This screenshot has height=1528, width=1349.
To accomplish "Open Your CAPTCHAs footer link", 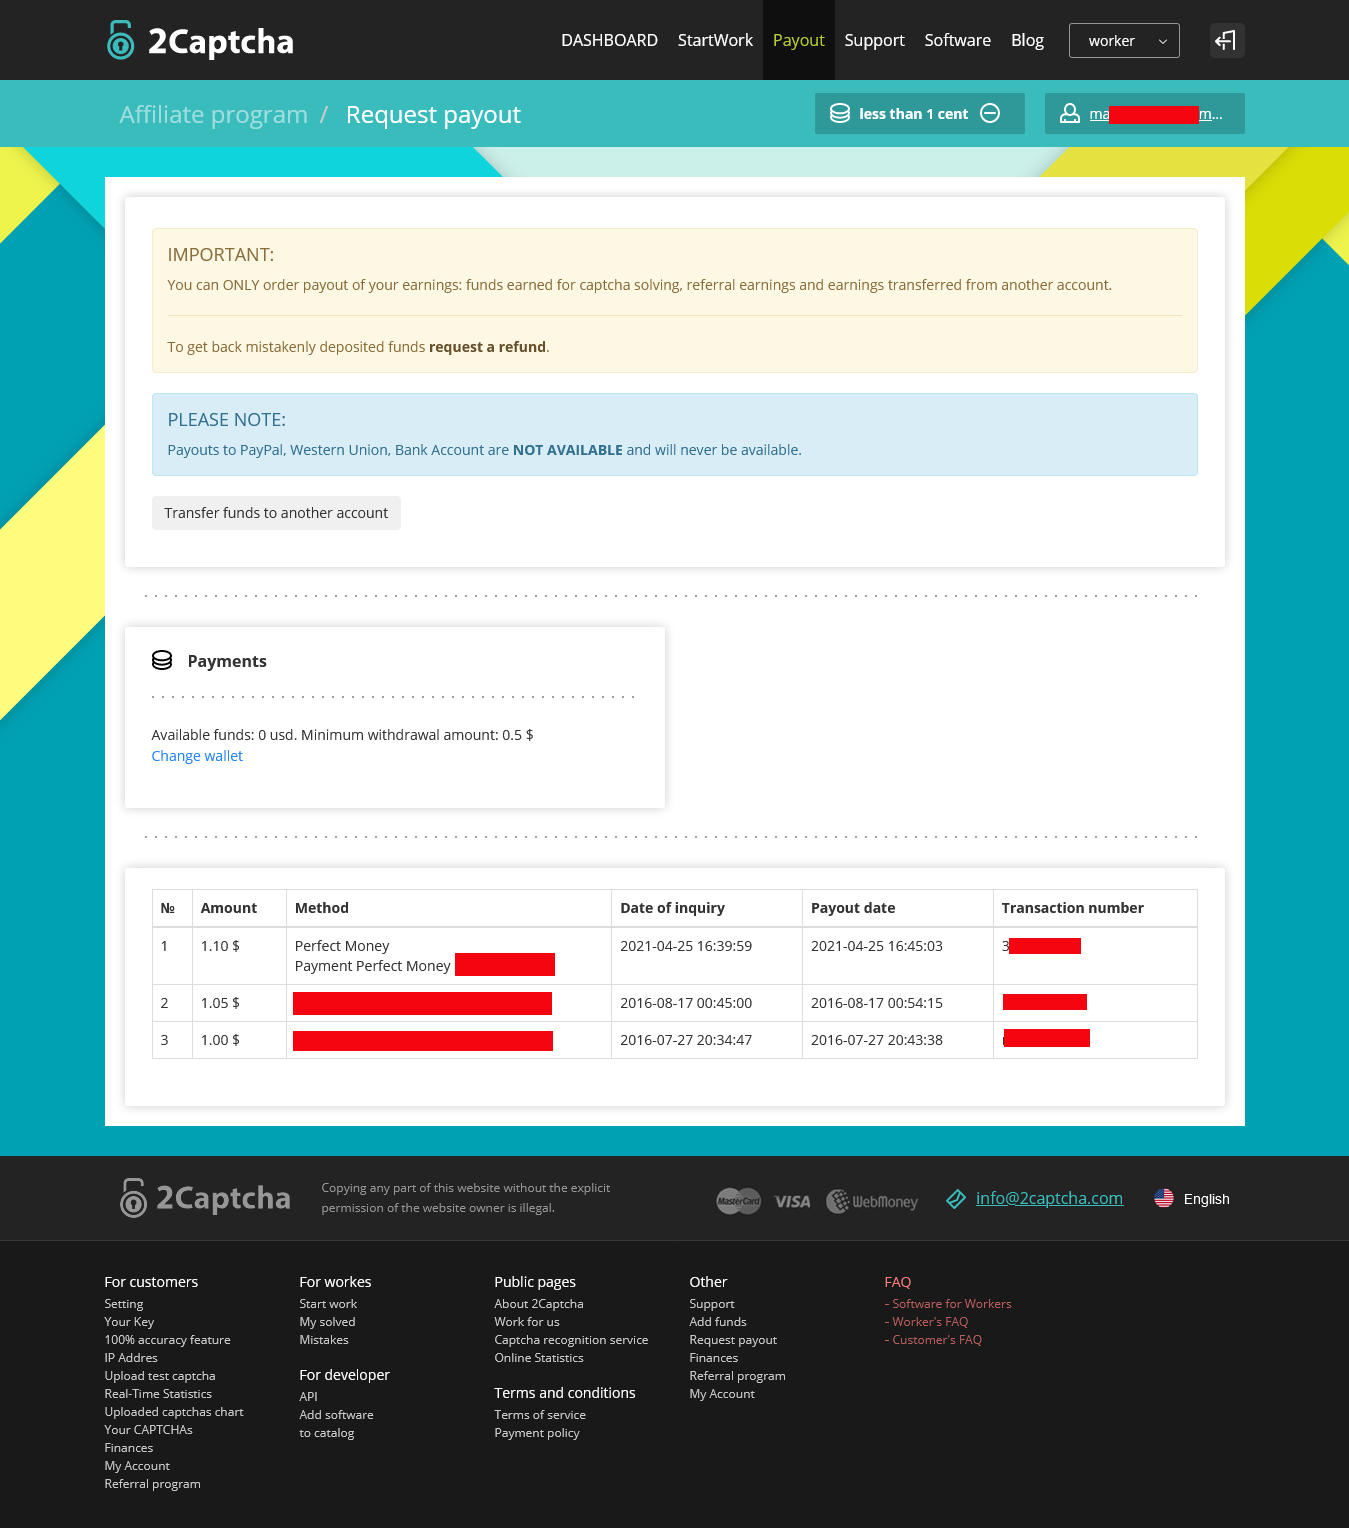I will [148, 1430].
